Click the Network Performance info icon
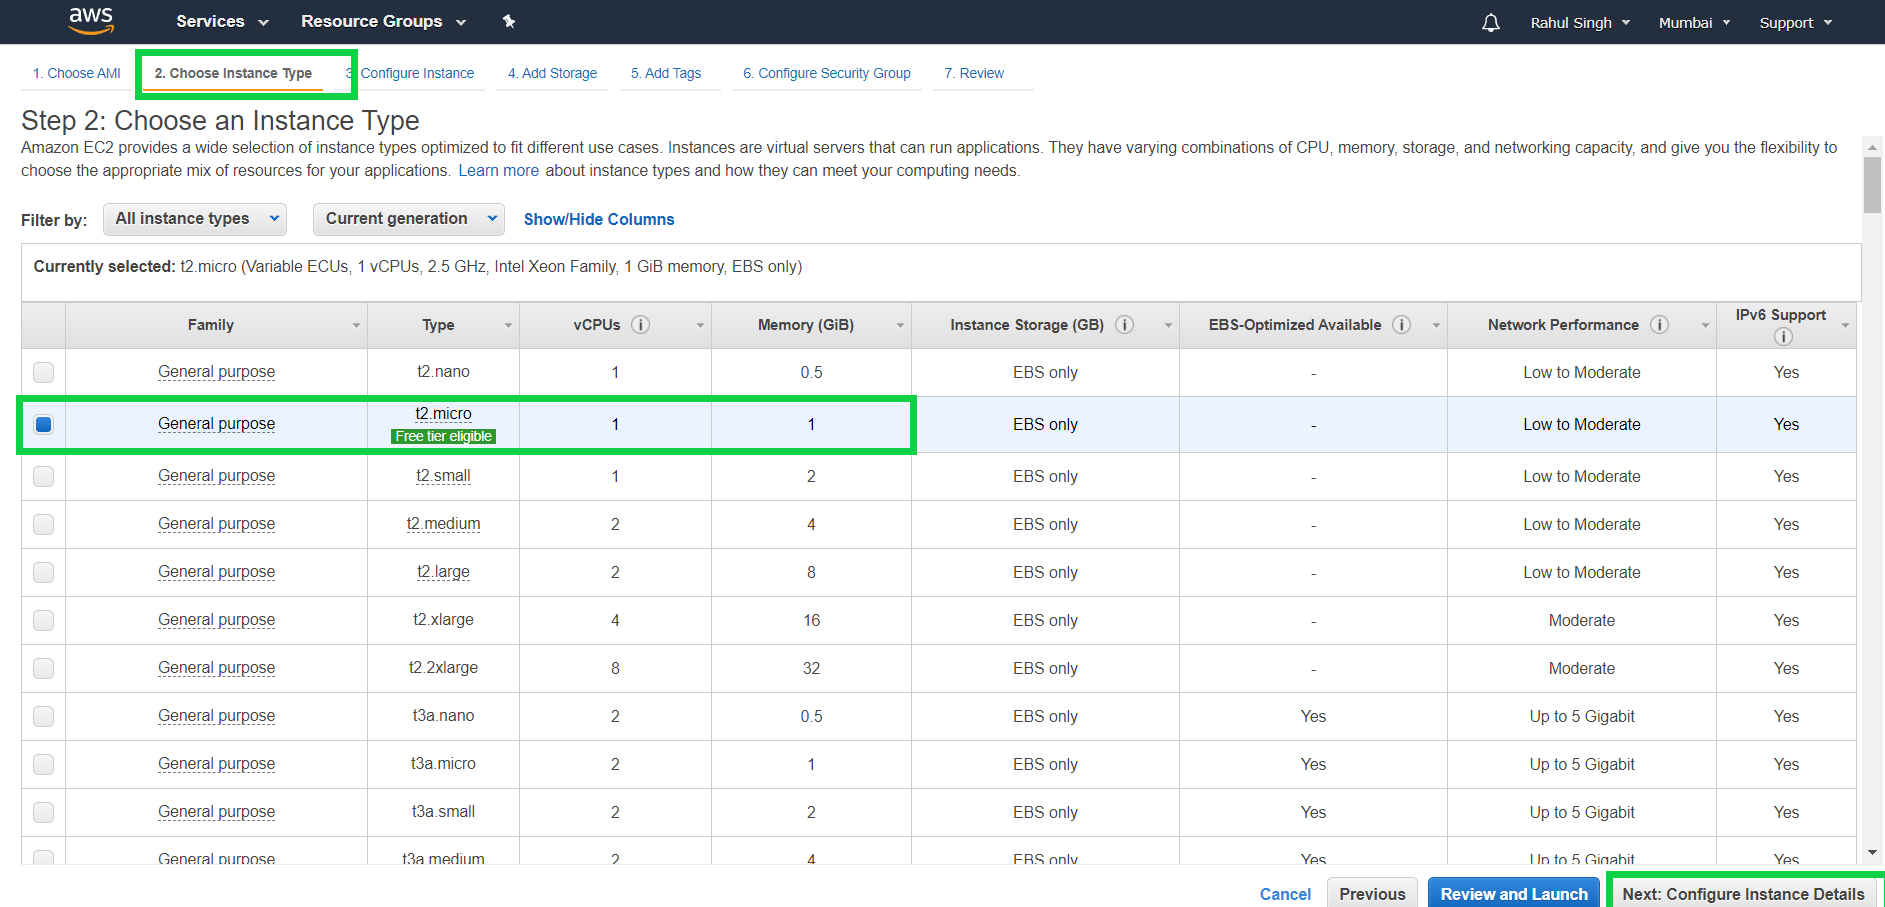 point(1659,325)
